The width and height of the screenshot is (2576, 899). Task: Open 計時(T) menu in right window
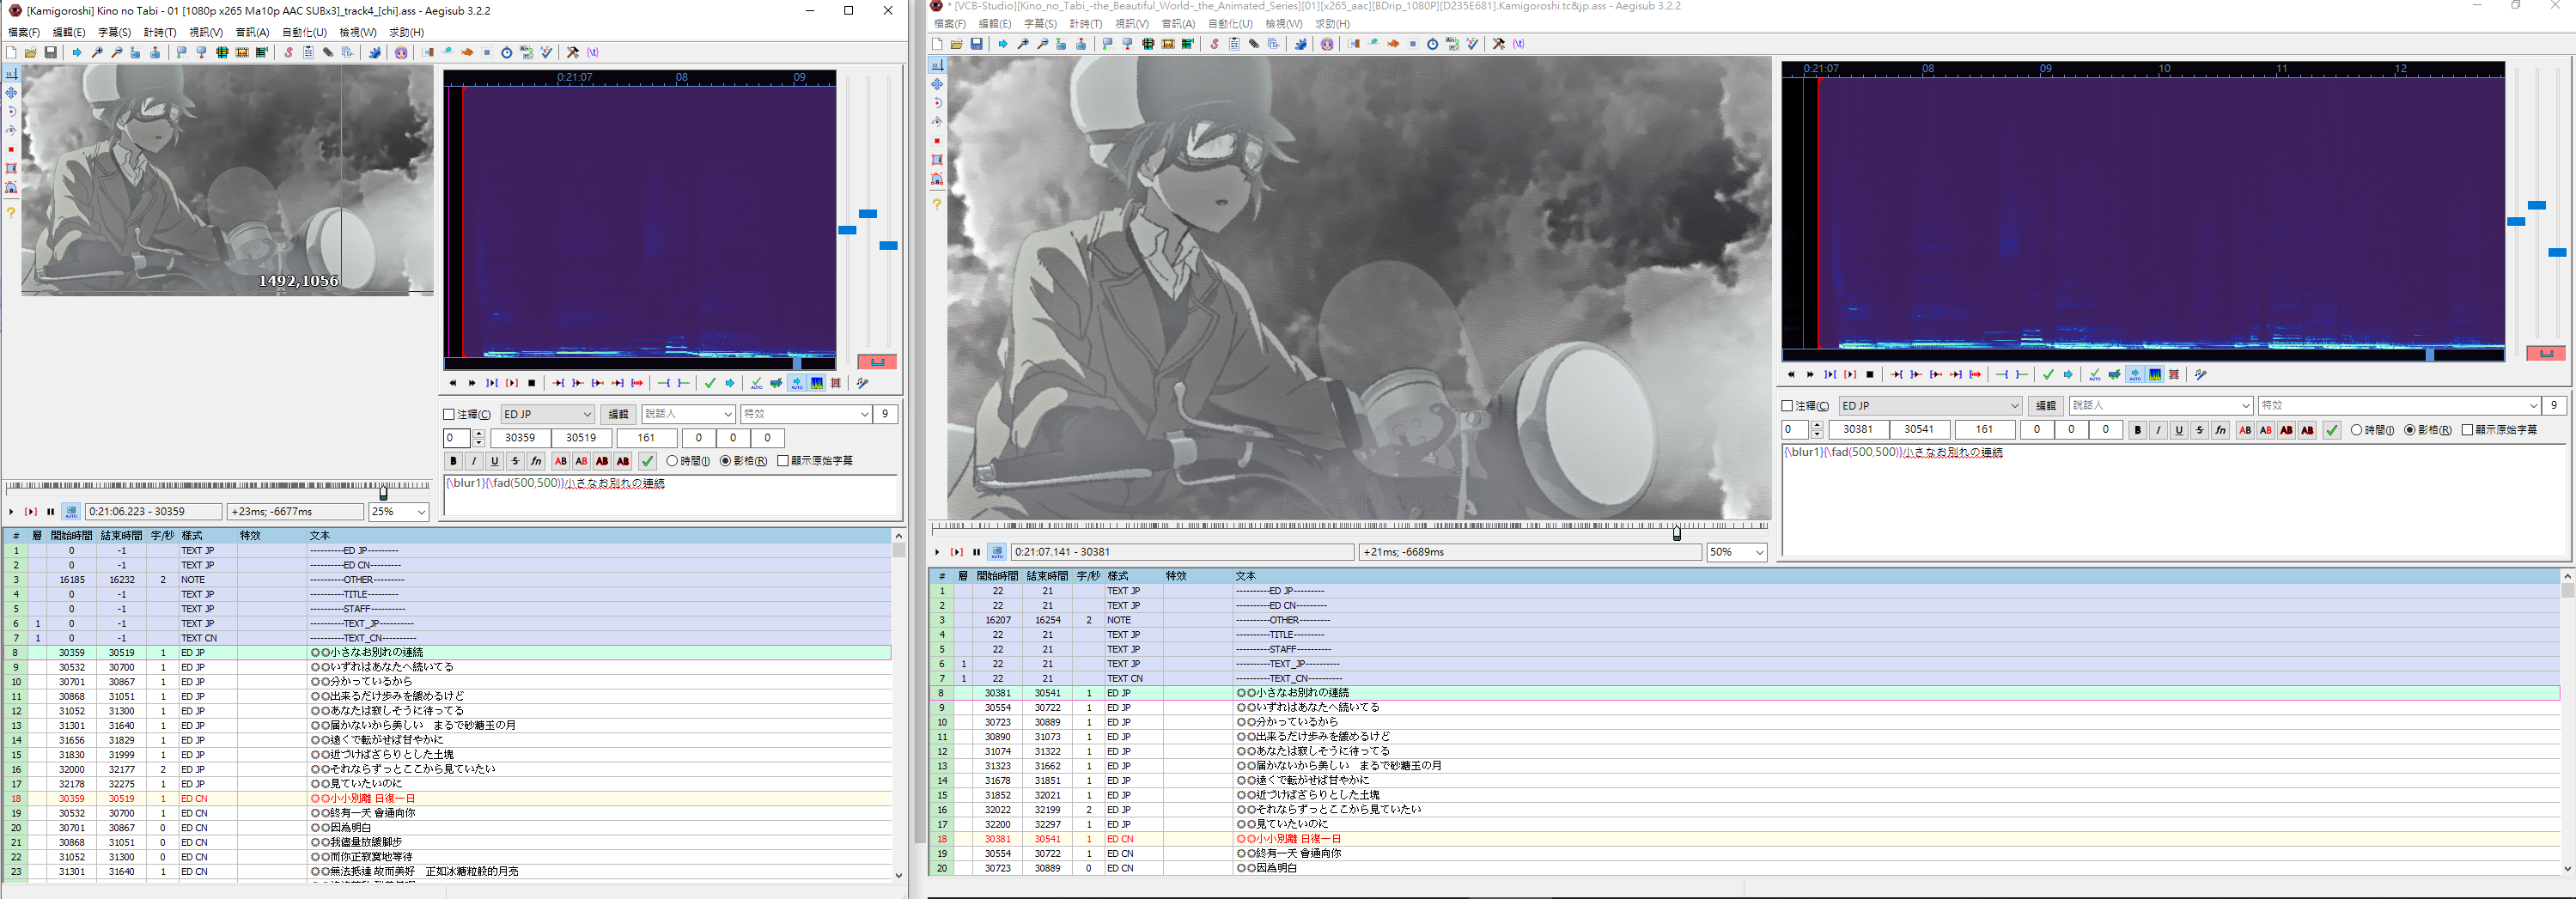pos(1086,24)
